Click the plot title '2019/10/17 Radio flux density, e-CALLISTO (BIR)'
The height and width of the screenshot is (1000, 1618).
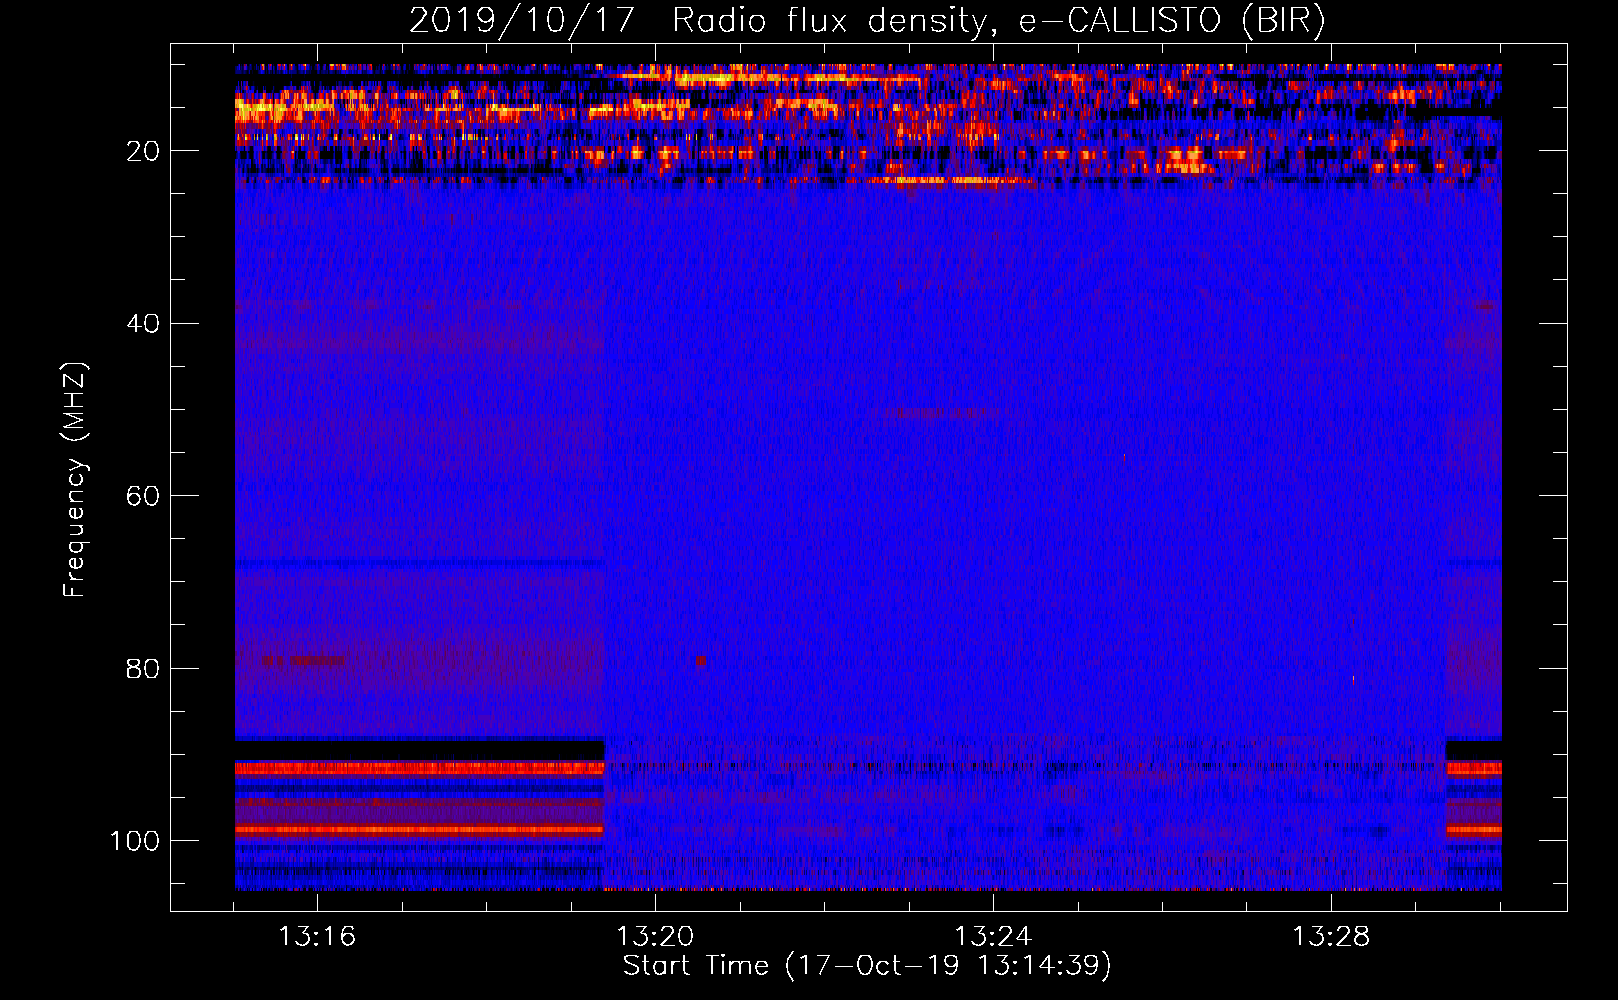tap(867, 20)
